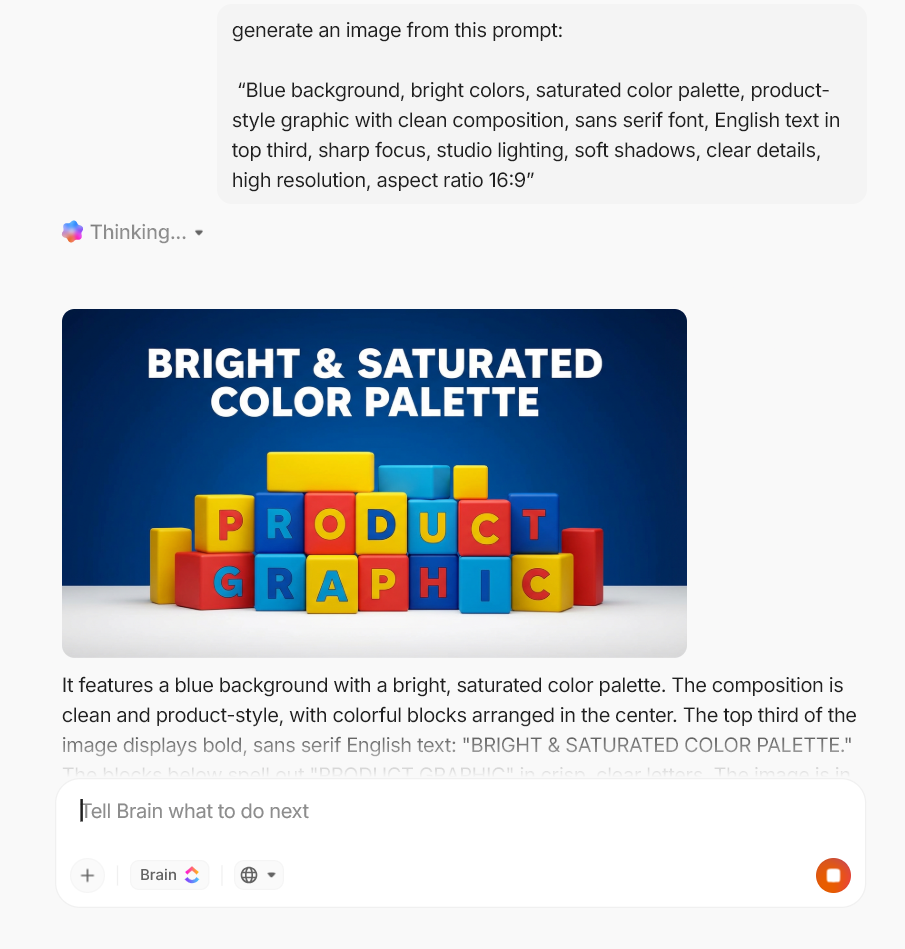The image size is (905, 949).
Task: Select the Brain label in input toolbar
Action: 158,875
